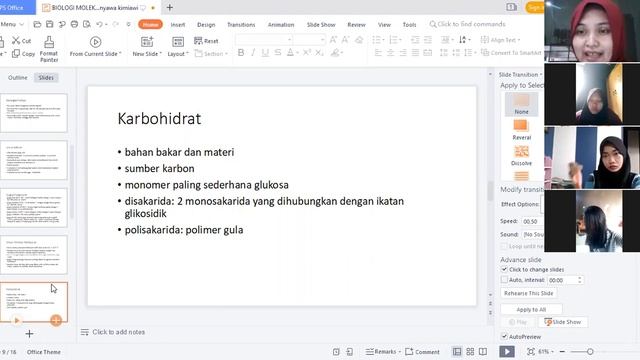Toggle Bold formatting
This screenshot has height=360, width=640.
[x=241, y=53]
